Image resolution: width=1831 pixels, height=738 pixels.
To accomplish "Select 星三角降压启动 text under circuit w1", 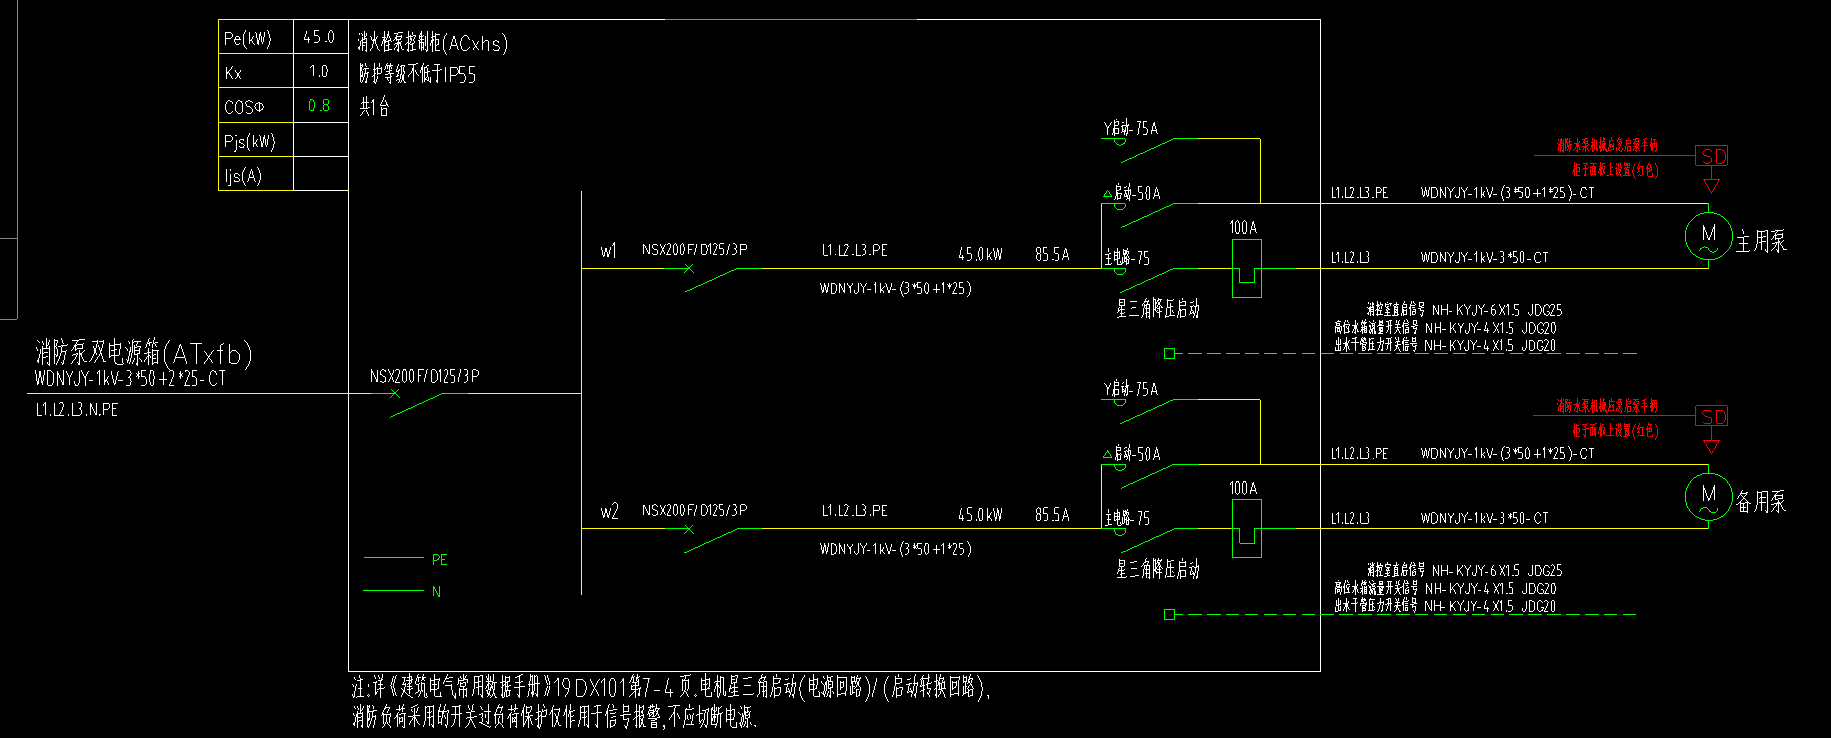I will click(x=1158, y=309).
